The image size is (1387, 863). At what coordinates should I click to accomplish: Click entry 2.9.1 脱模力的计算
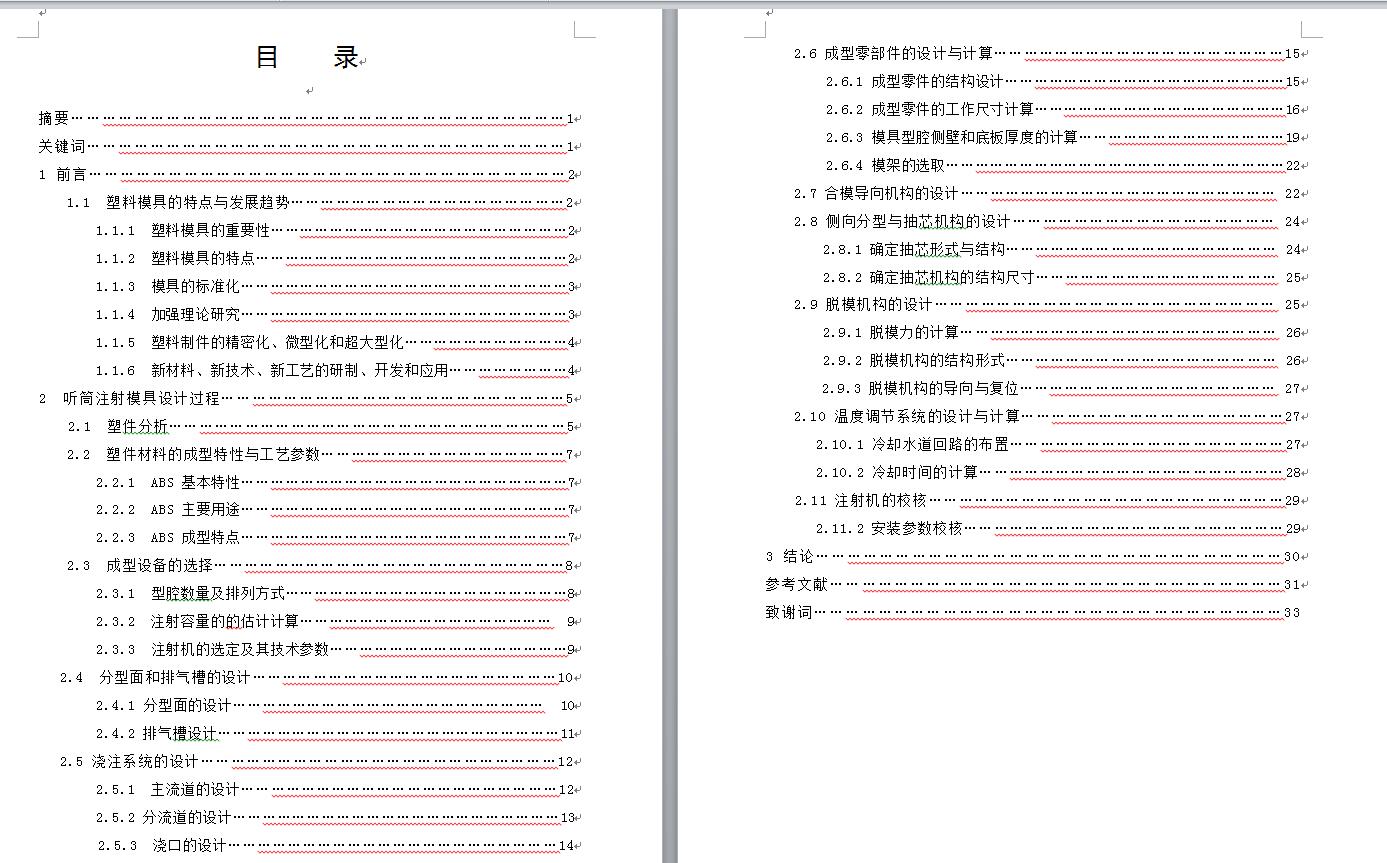click(1062, 332)
